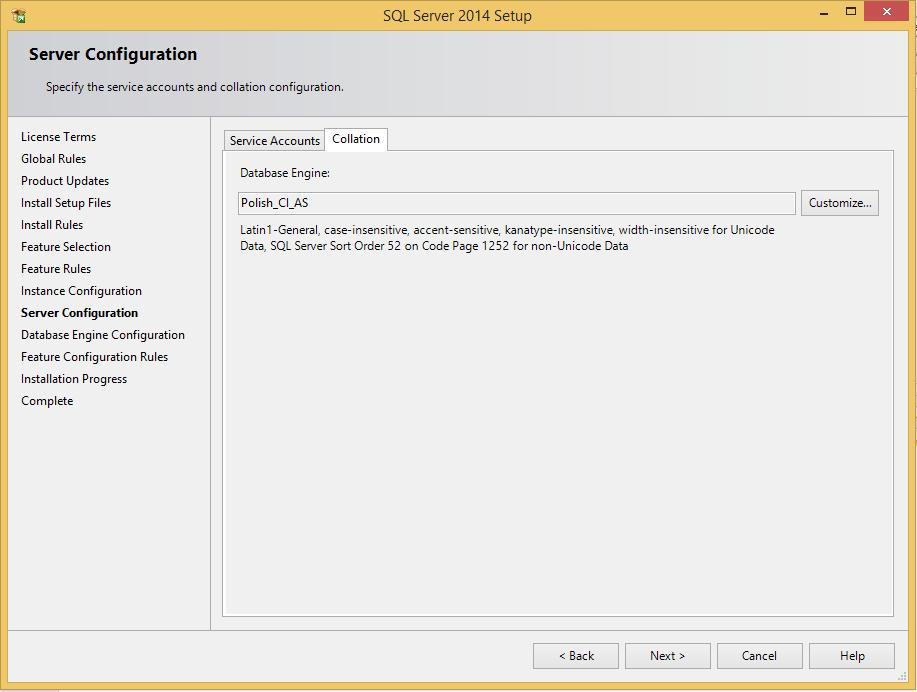Close the SQL Server 2014 Setup window
This screenshot has height=692, width=917.
887,12
